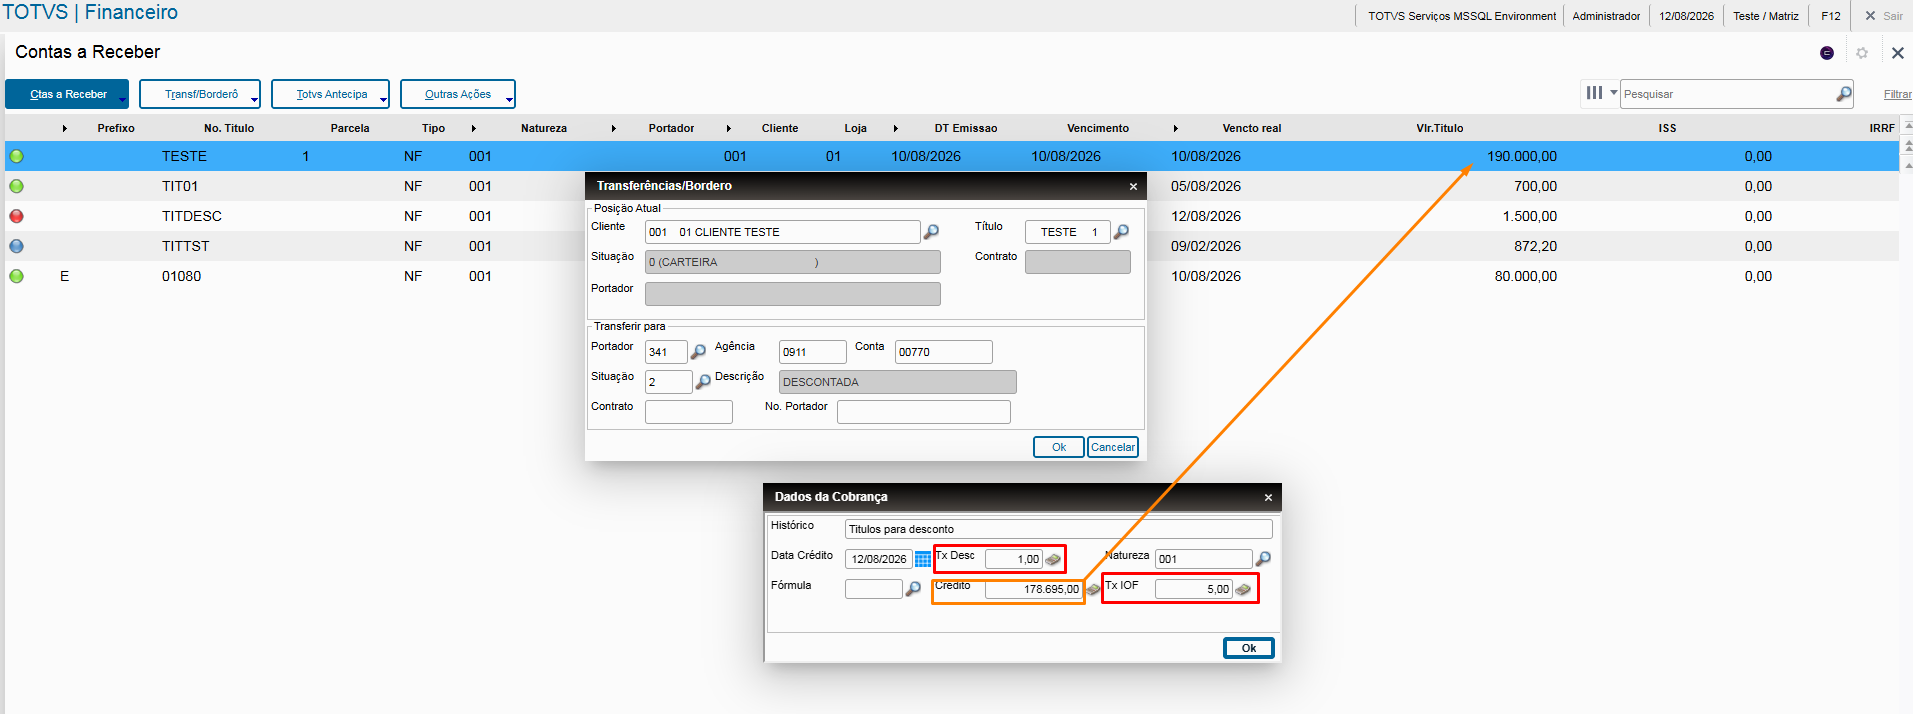Open Outras Ações dropdown button

coord(458,94)
